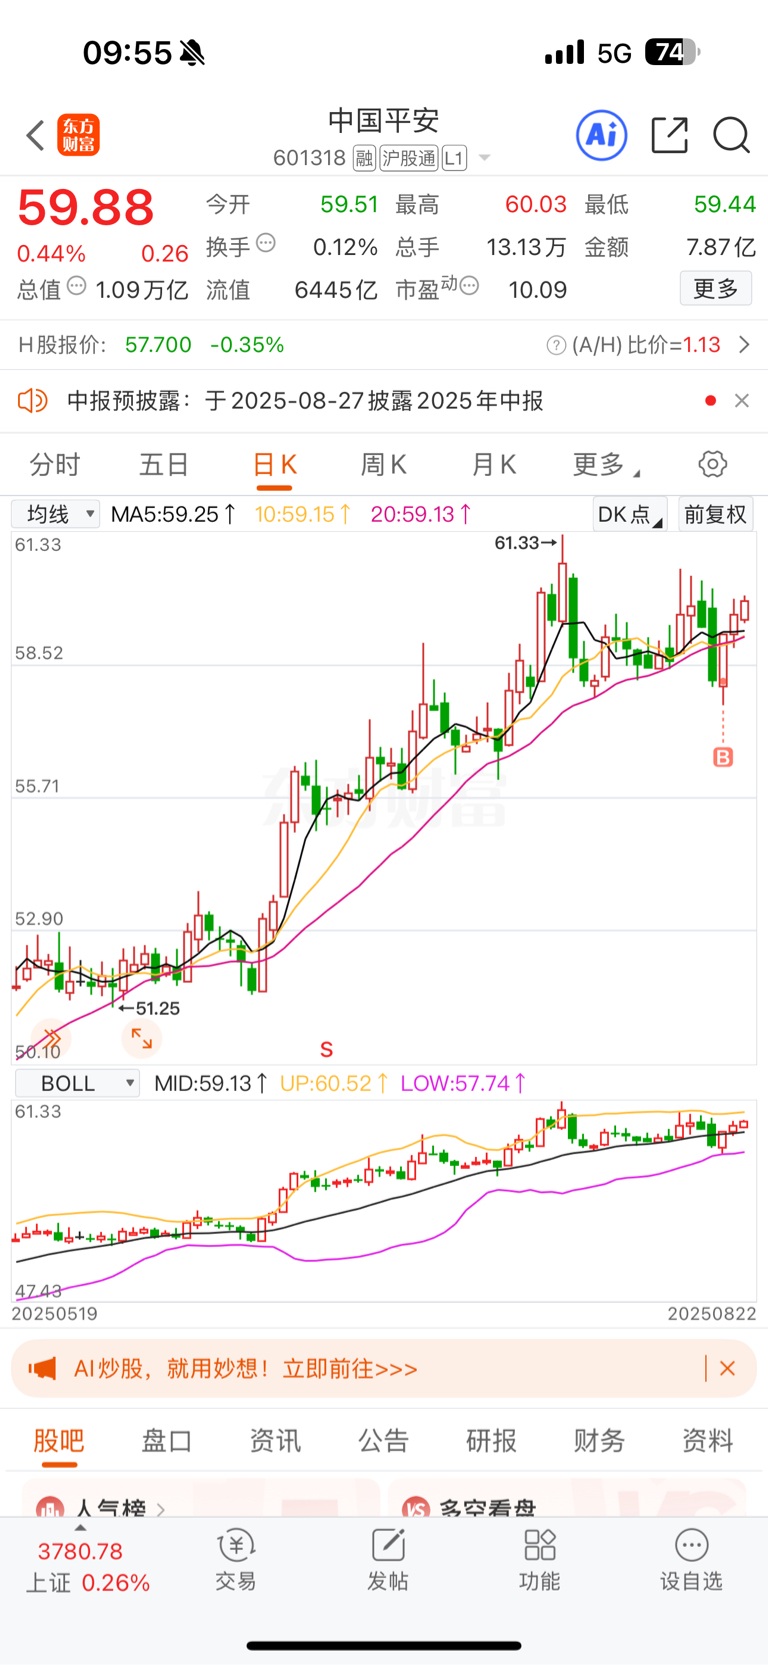Expand the H股 row chevron
The image size is (768, 1665).
(x=744, y=345)
